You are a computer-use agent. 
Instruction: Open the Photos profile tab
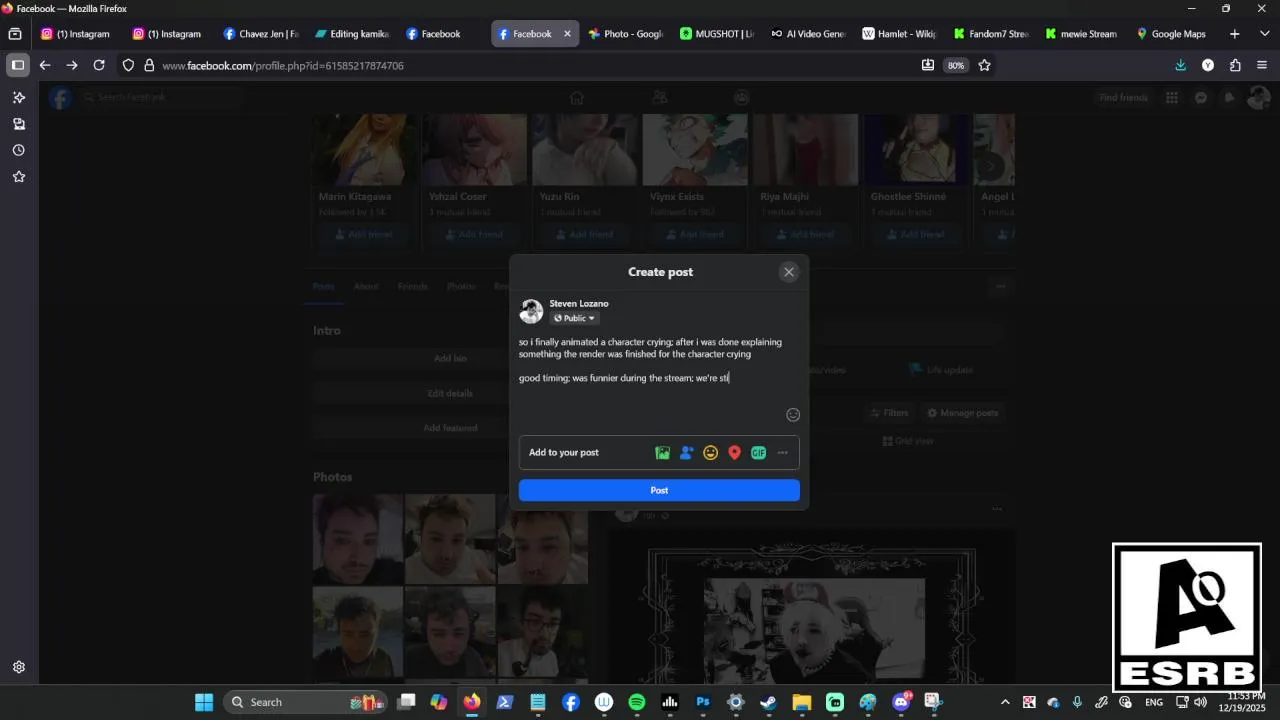pos(461,286)
